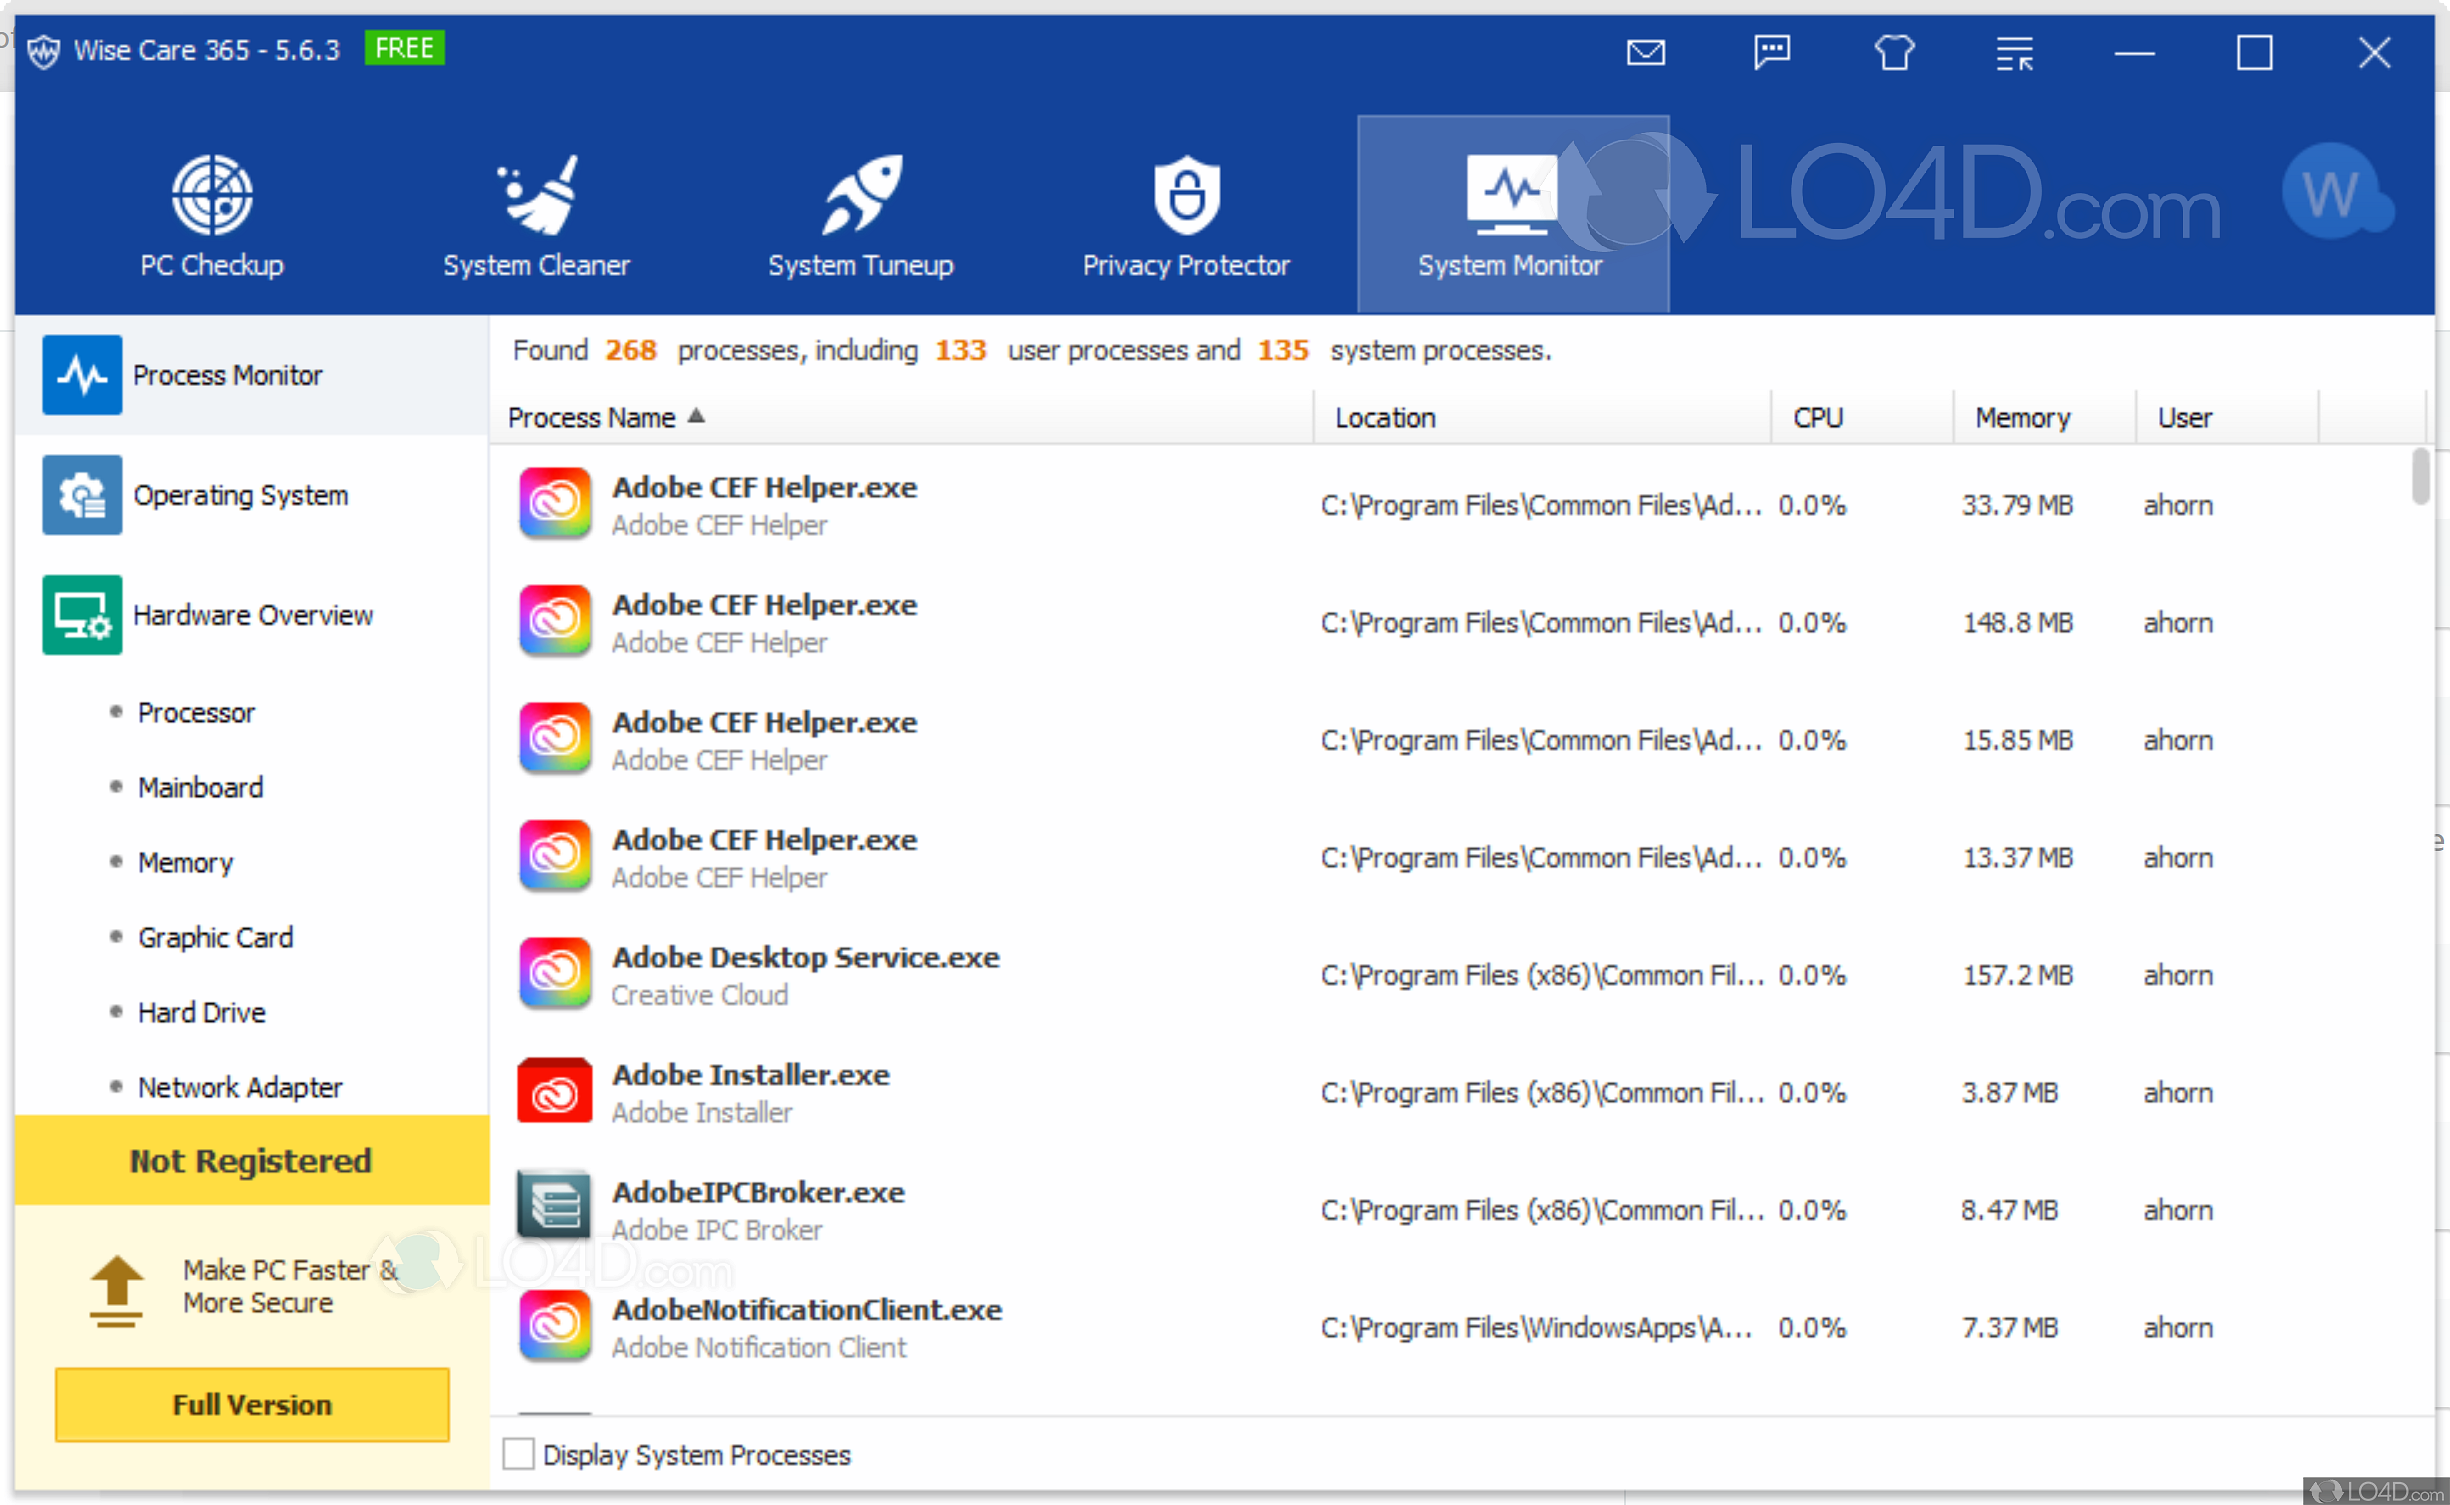Screen dimensions: 2450x1505
Task: Click the skin t-shirt icon
Action: pyautogui.click(x=1893, y=52)
